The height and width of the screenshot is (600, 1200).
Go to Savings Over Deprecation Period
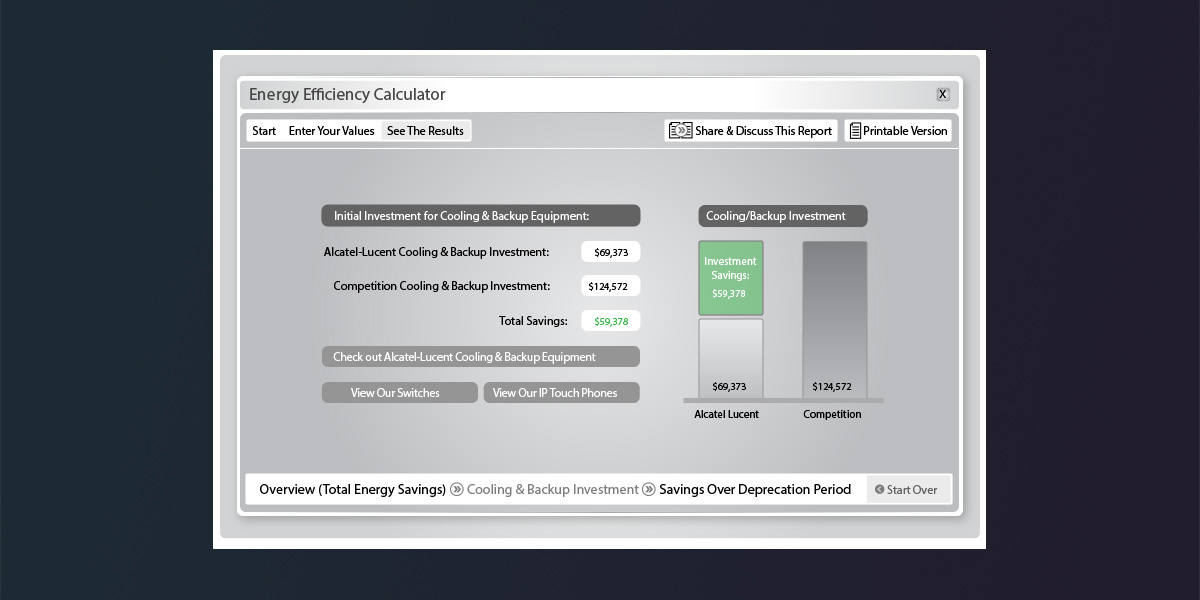coord(755,490)
